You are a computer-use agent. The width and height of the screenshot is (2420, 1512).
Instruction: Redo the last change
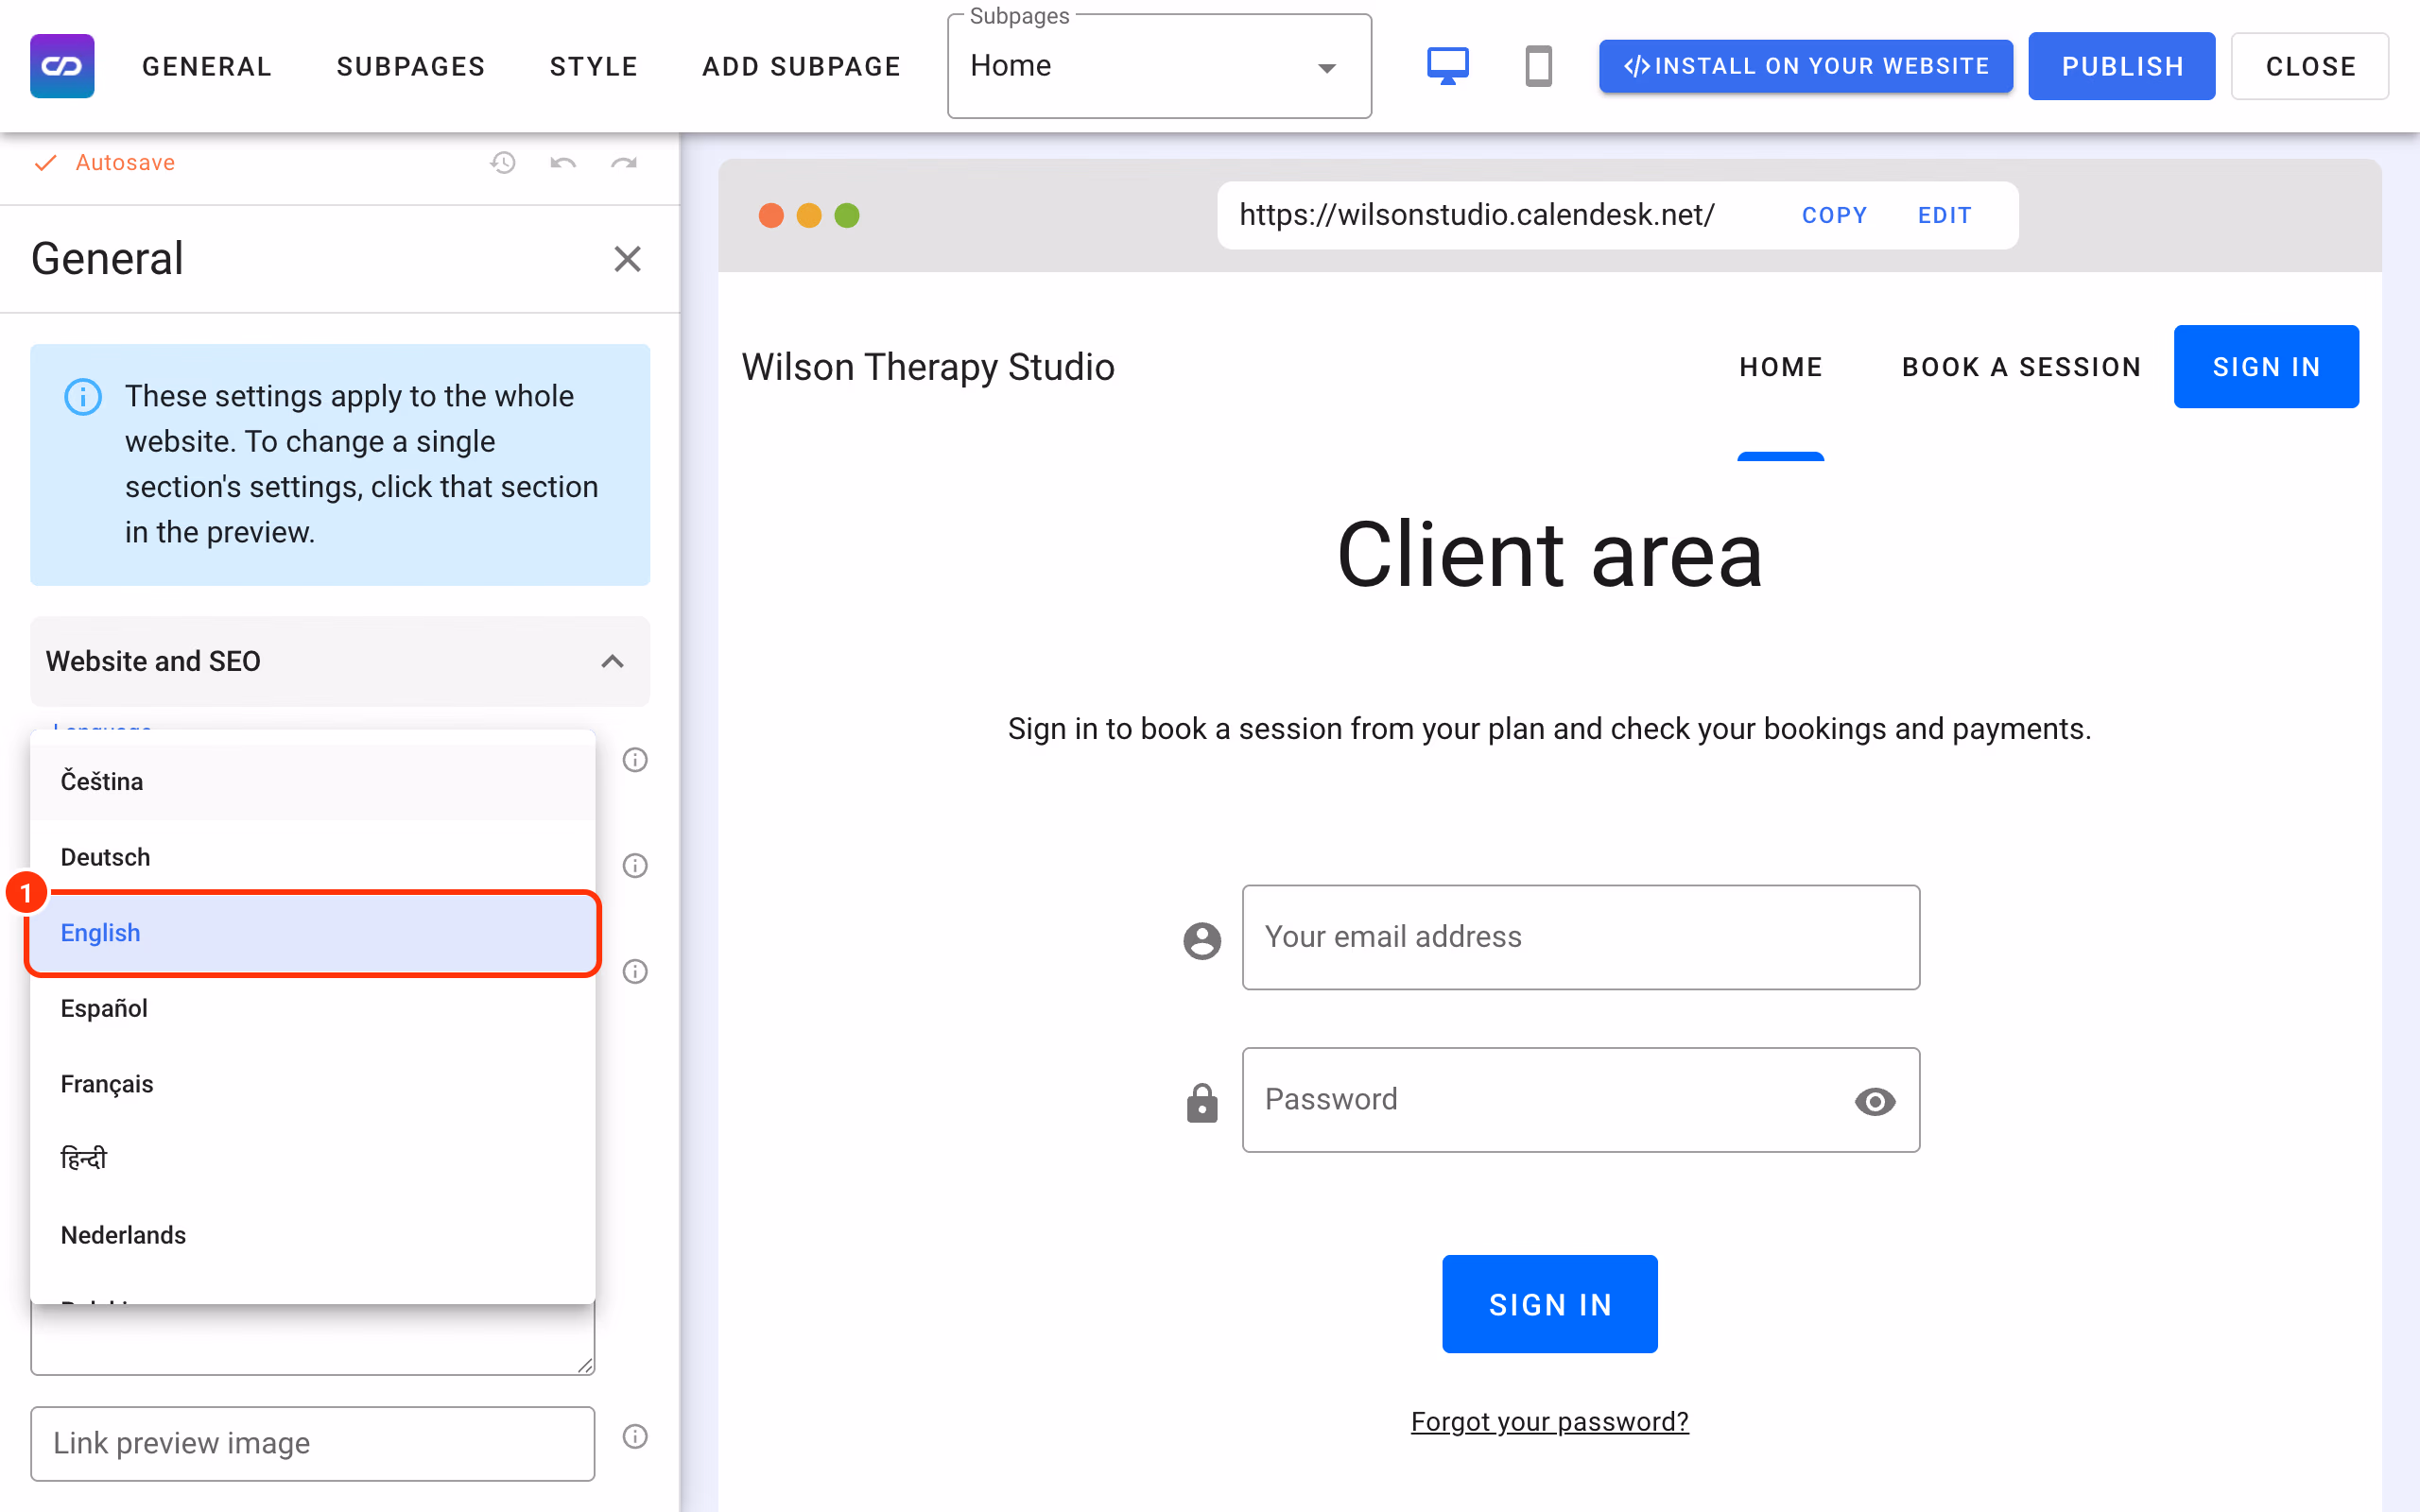pos(624,162)
